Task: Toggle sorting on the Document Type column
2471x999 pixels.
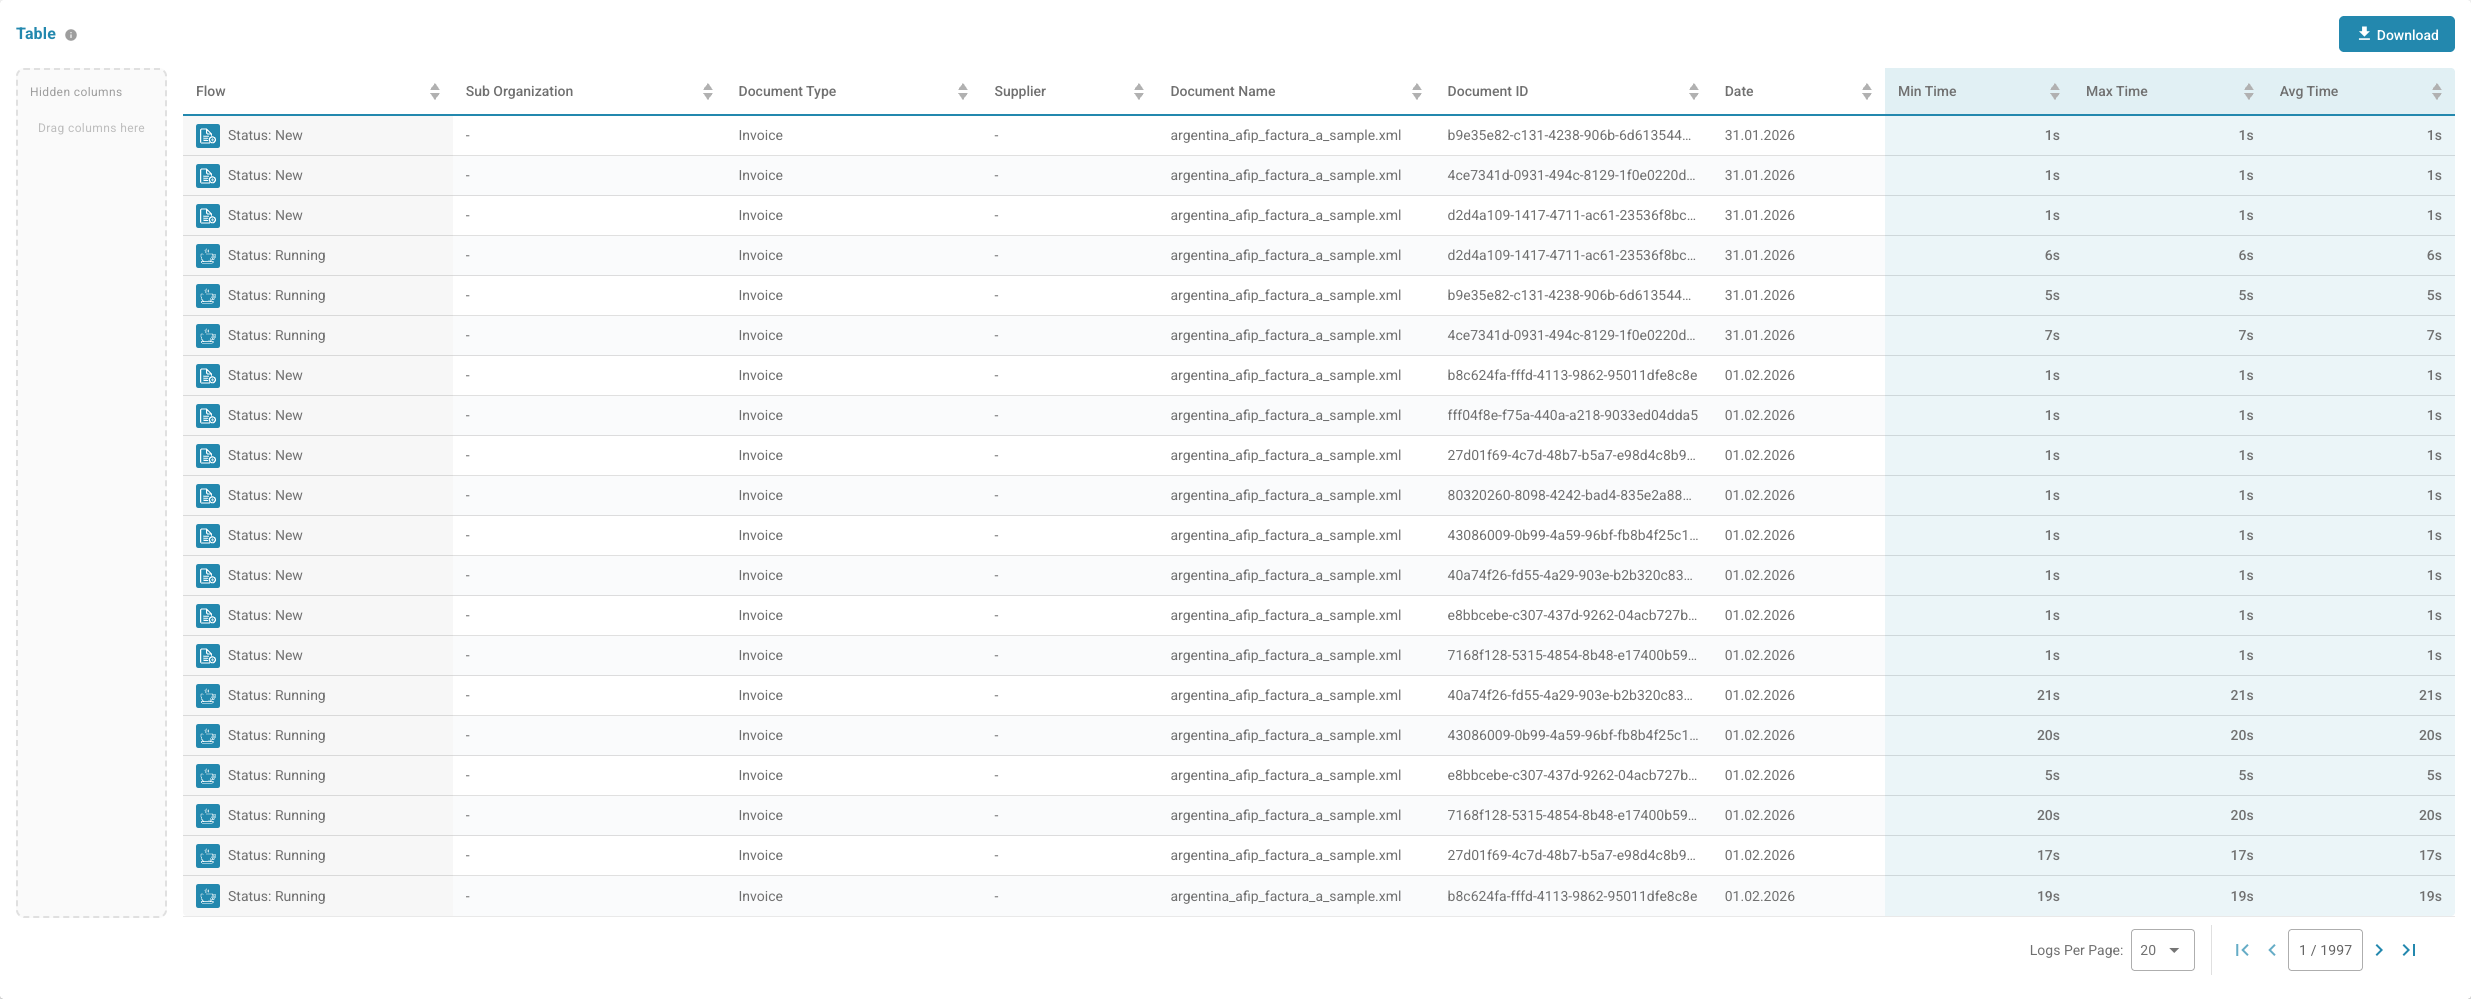Action: [x=963, y=92]
